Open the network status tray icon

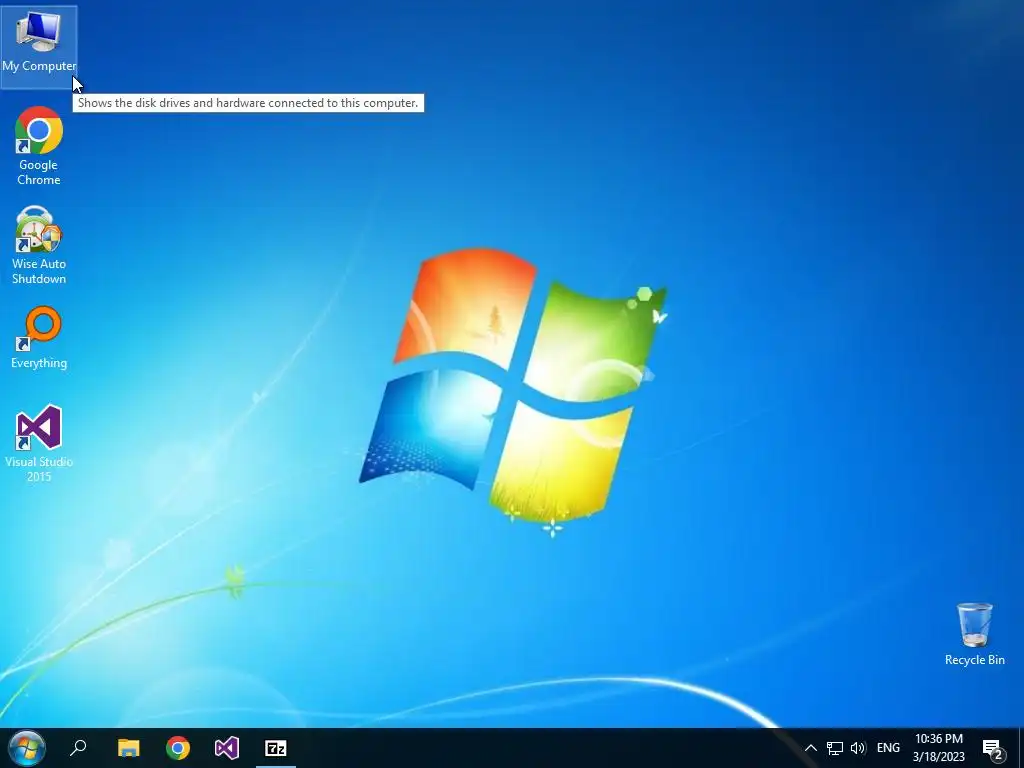[x=835, y=748]
